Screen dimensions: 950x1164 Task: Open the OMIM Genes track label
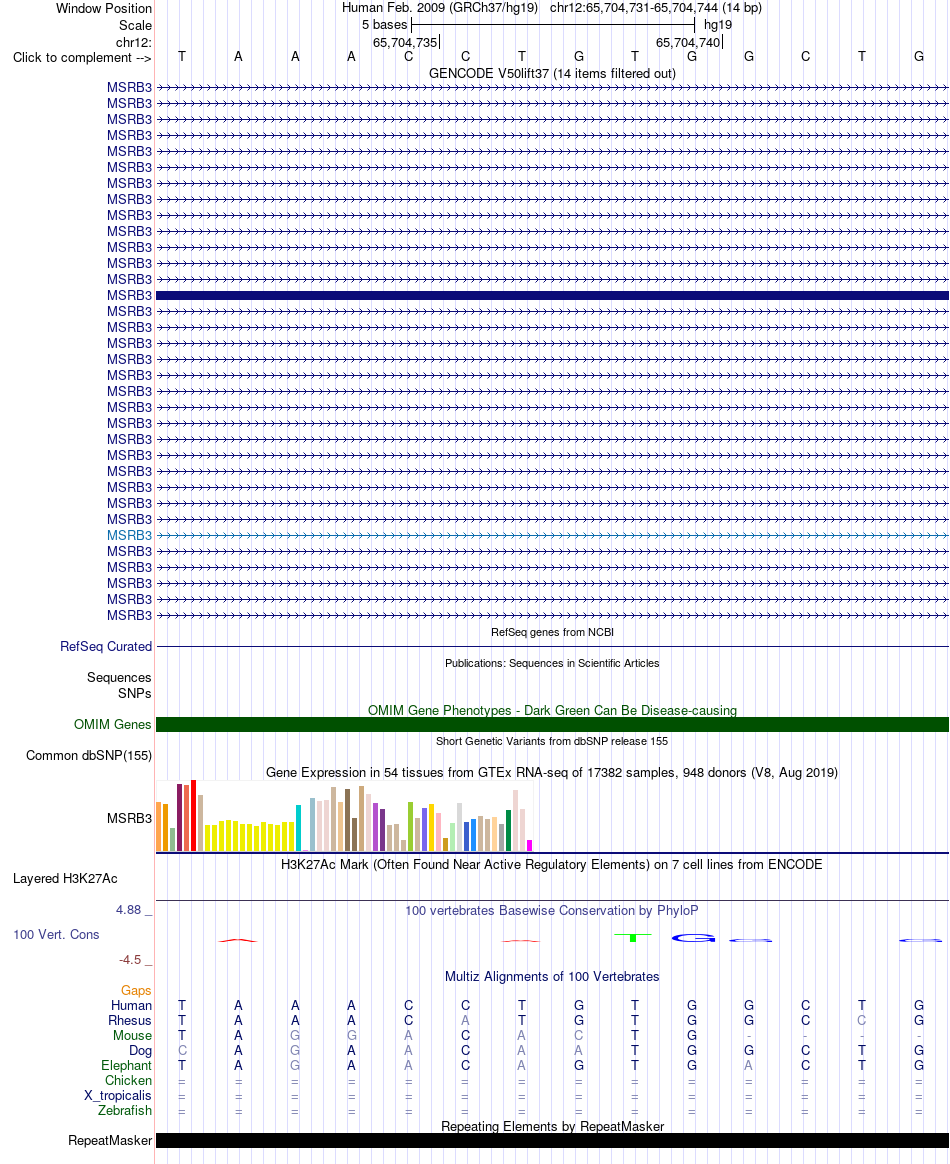point(113,725)
